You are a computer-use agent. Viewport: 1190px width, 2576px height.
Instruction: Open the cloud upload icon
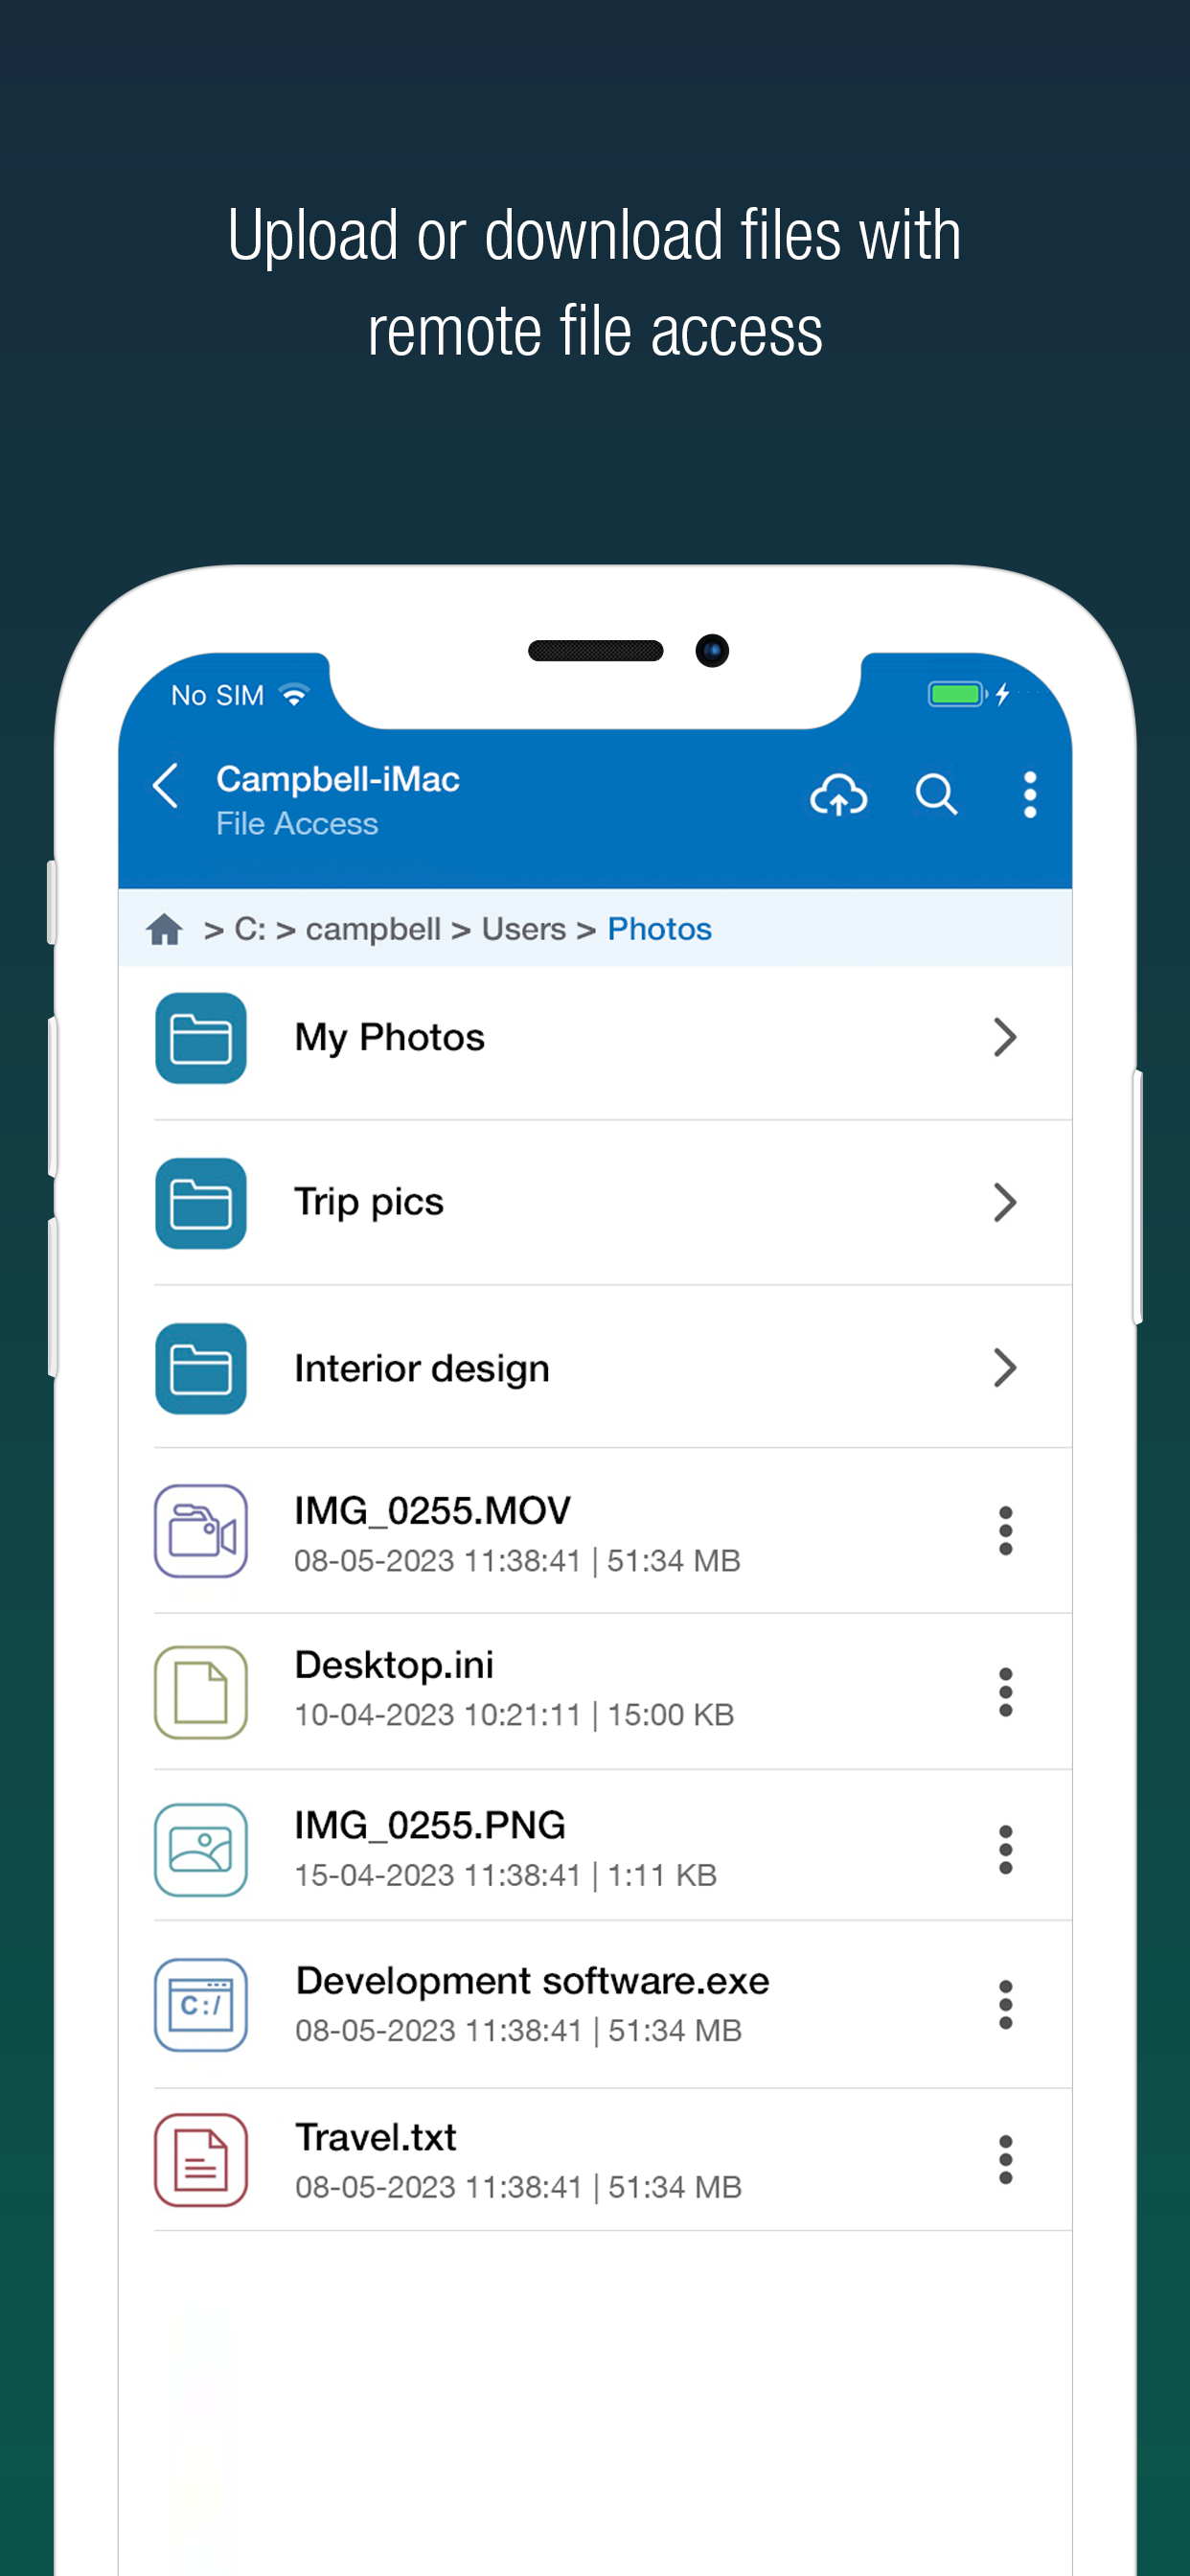[838, 795]
